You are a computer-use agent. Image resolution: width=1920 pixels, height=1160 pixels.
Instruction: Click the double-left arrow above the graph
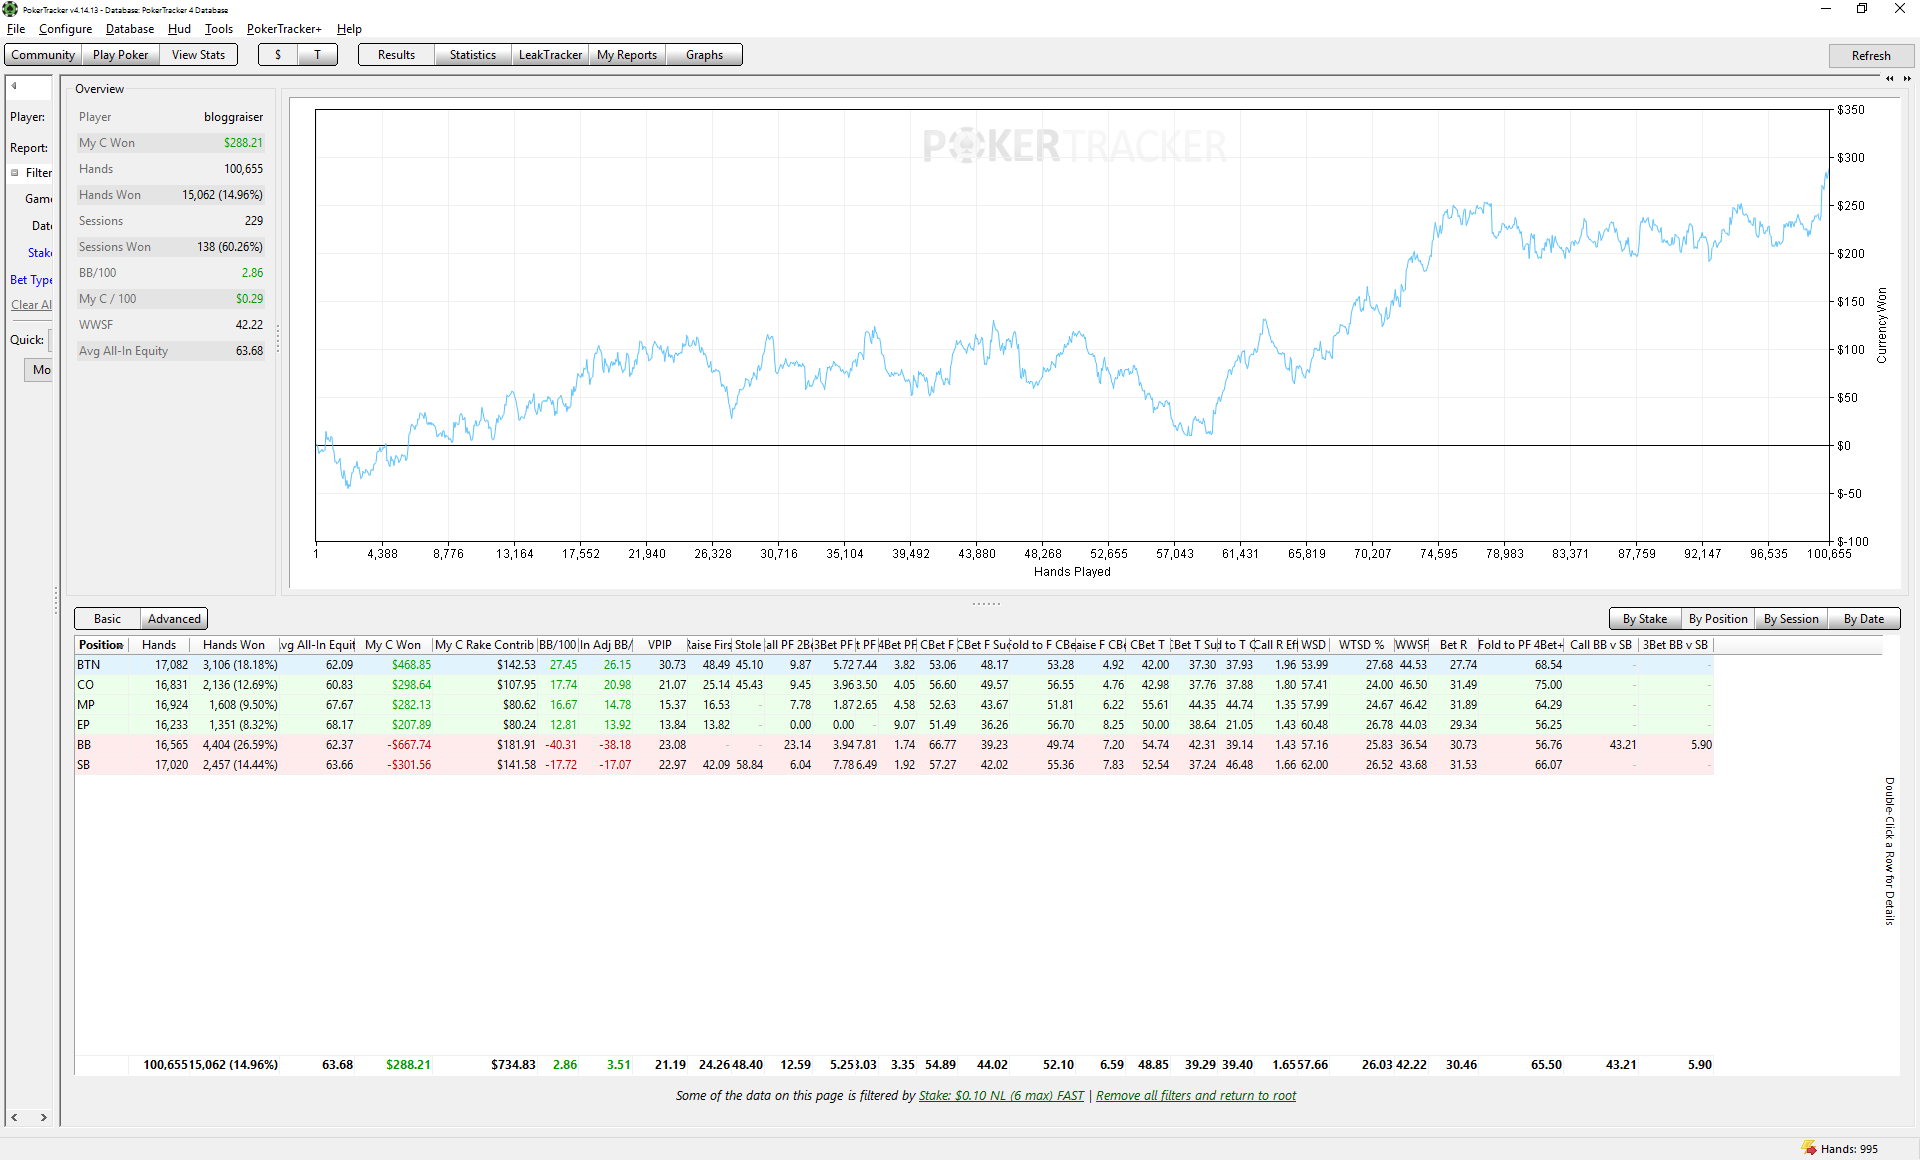pyautogui.click(x=1889, y=78)
